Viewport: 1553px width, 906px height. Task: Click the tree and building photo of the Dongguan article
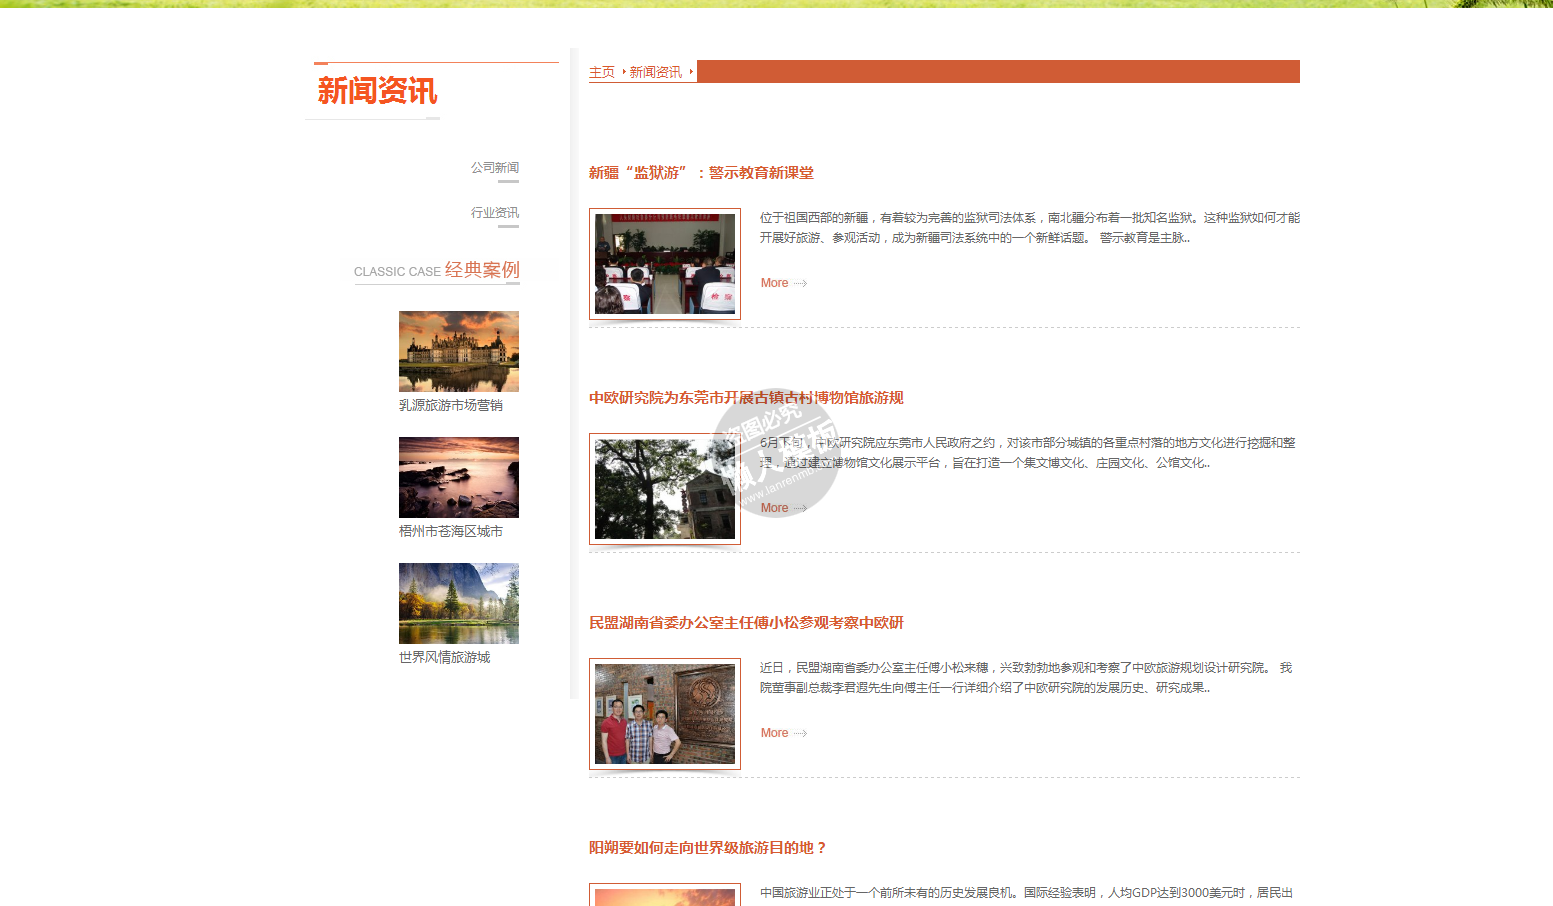tap(664, 489)
